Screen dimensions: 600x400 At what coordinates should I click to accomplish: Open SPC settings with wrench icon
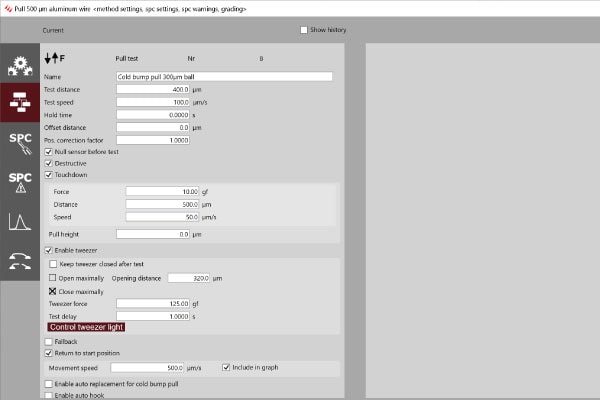point(20,141)
